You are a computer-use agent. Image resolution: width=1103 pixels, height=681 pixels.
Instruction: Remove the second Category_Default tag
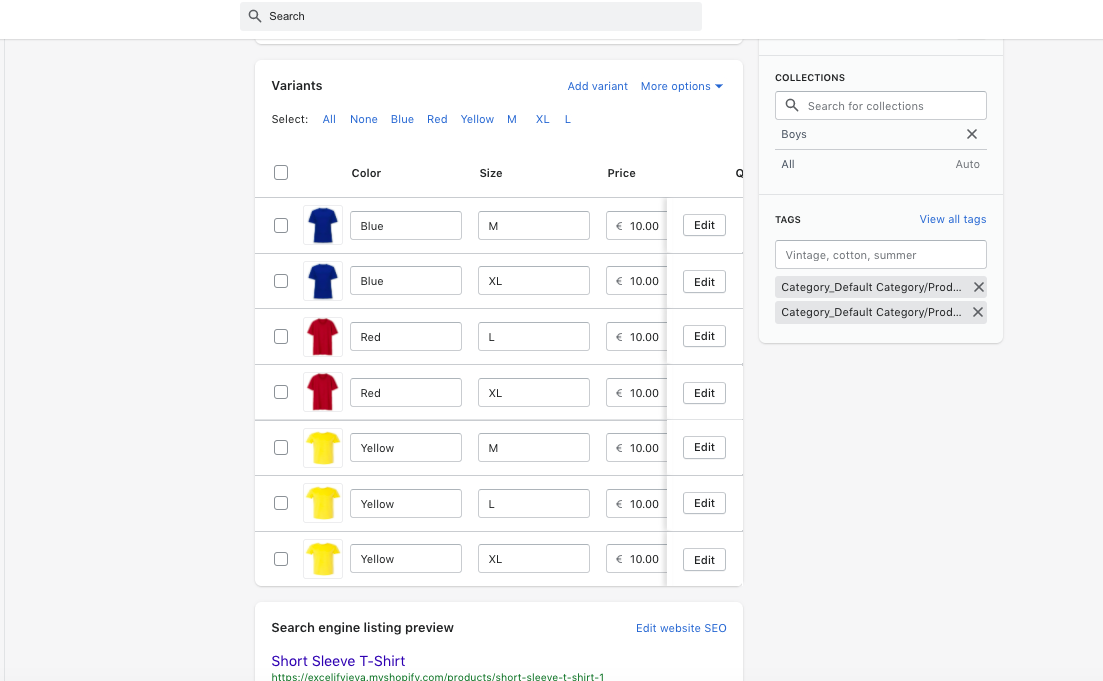tap(978, 312)
